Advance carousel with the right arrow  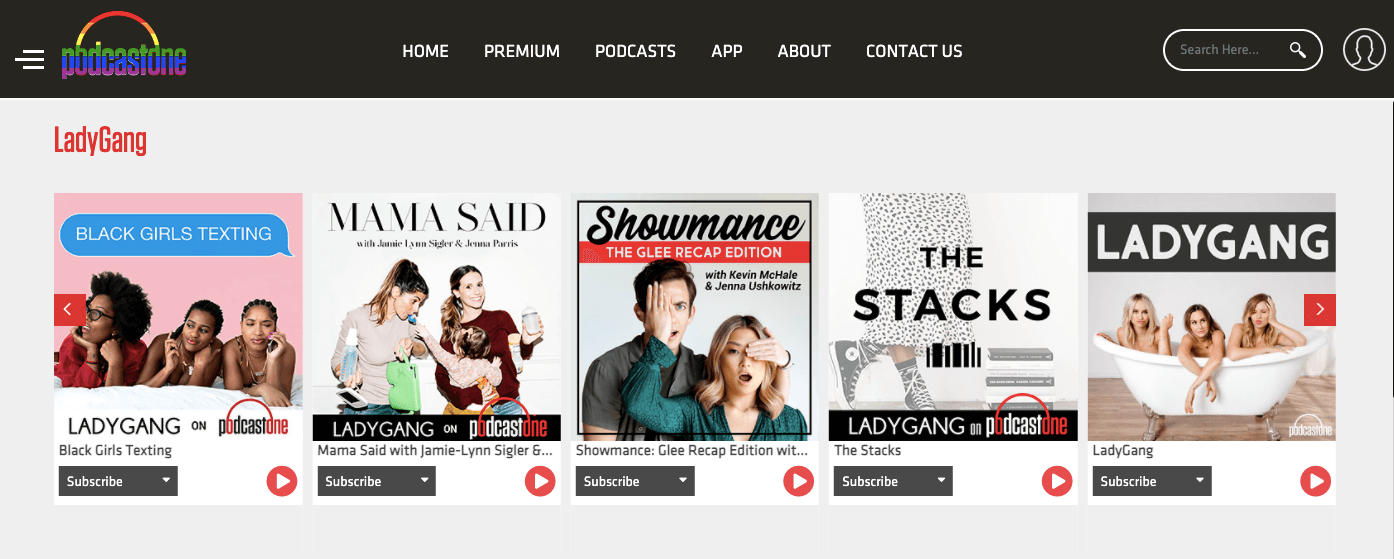(x=1320, y=310)
